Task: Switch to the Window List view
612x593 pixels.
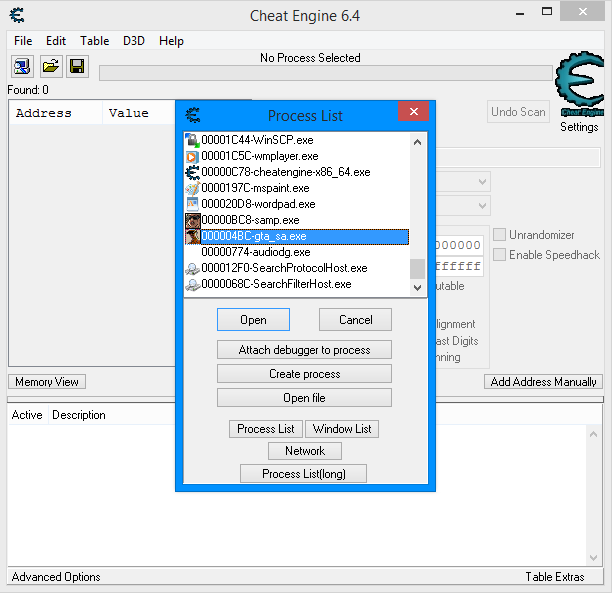Action: [342, 429]
